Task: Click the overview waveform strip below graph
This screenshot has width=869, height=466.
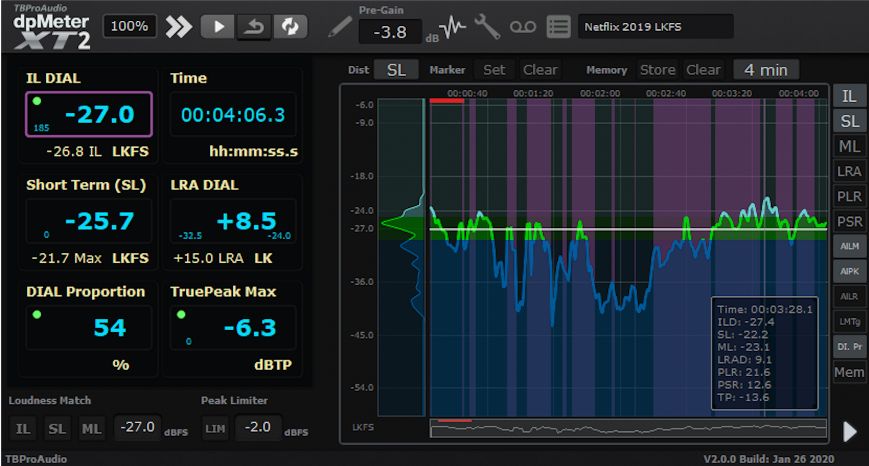Action: [628, 428]
